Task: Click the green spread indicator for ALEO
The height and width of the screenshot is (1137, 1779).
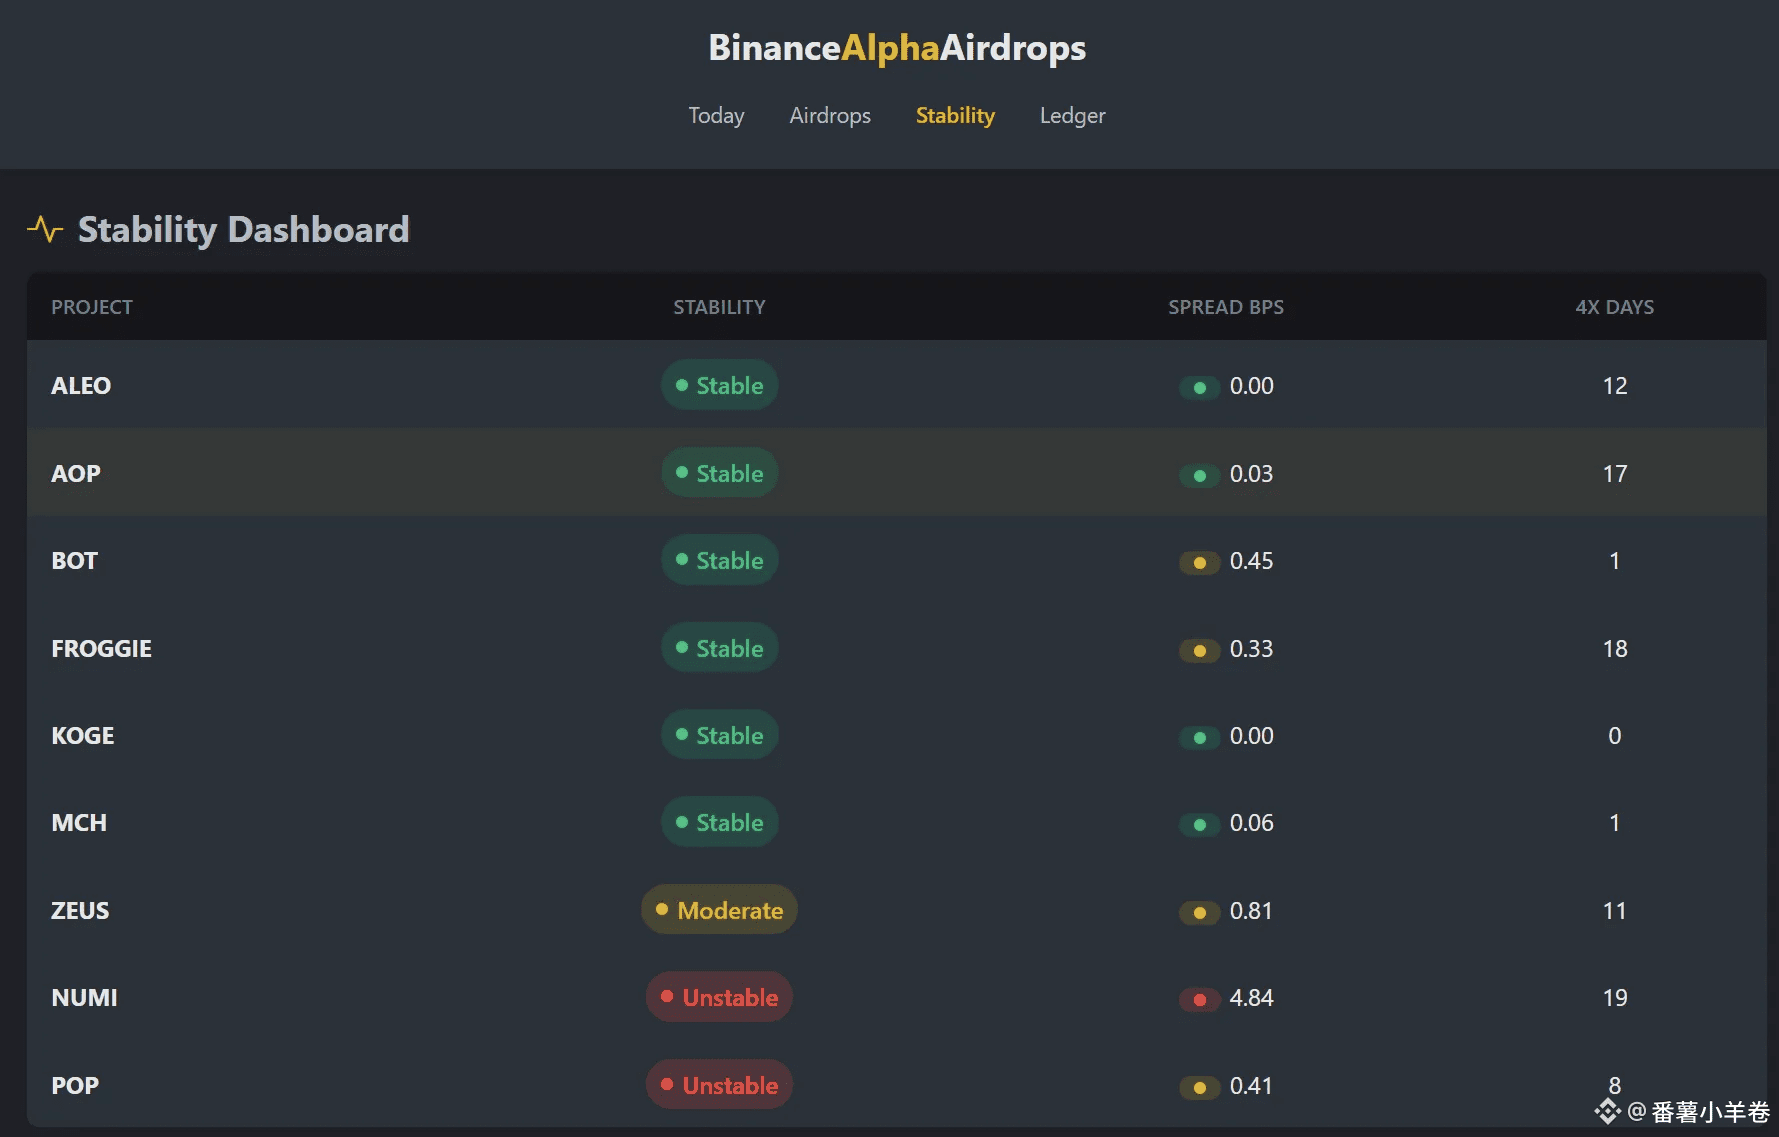Action: [1199, 387]
